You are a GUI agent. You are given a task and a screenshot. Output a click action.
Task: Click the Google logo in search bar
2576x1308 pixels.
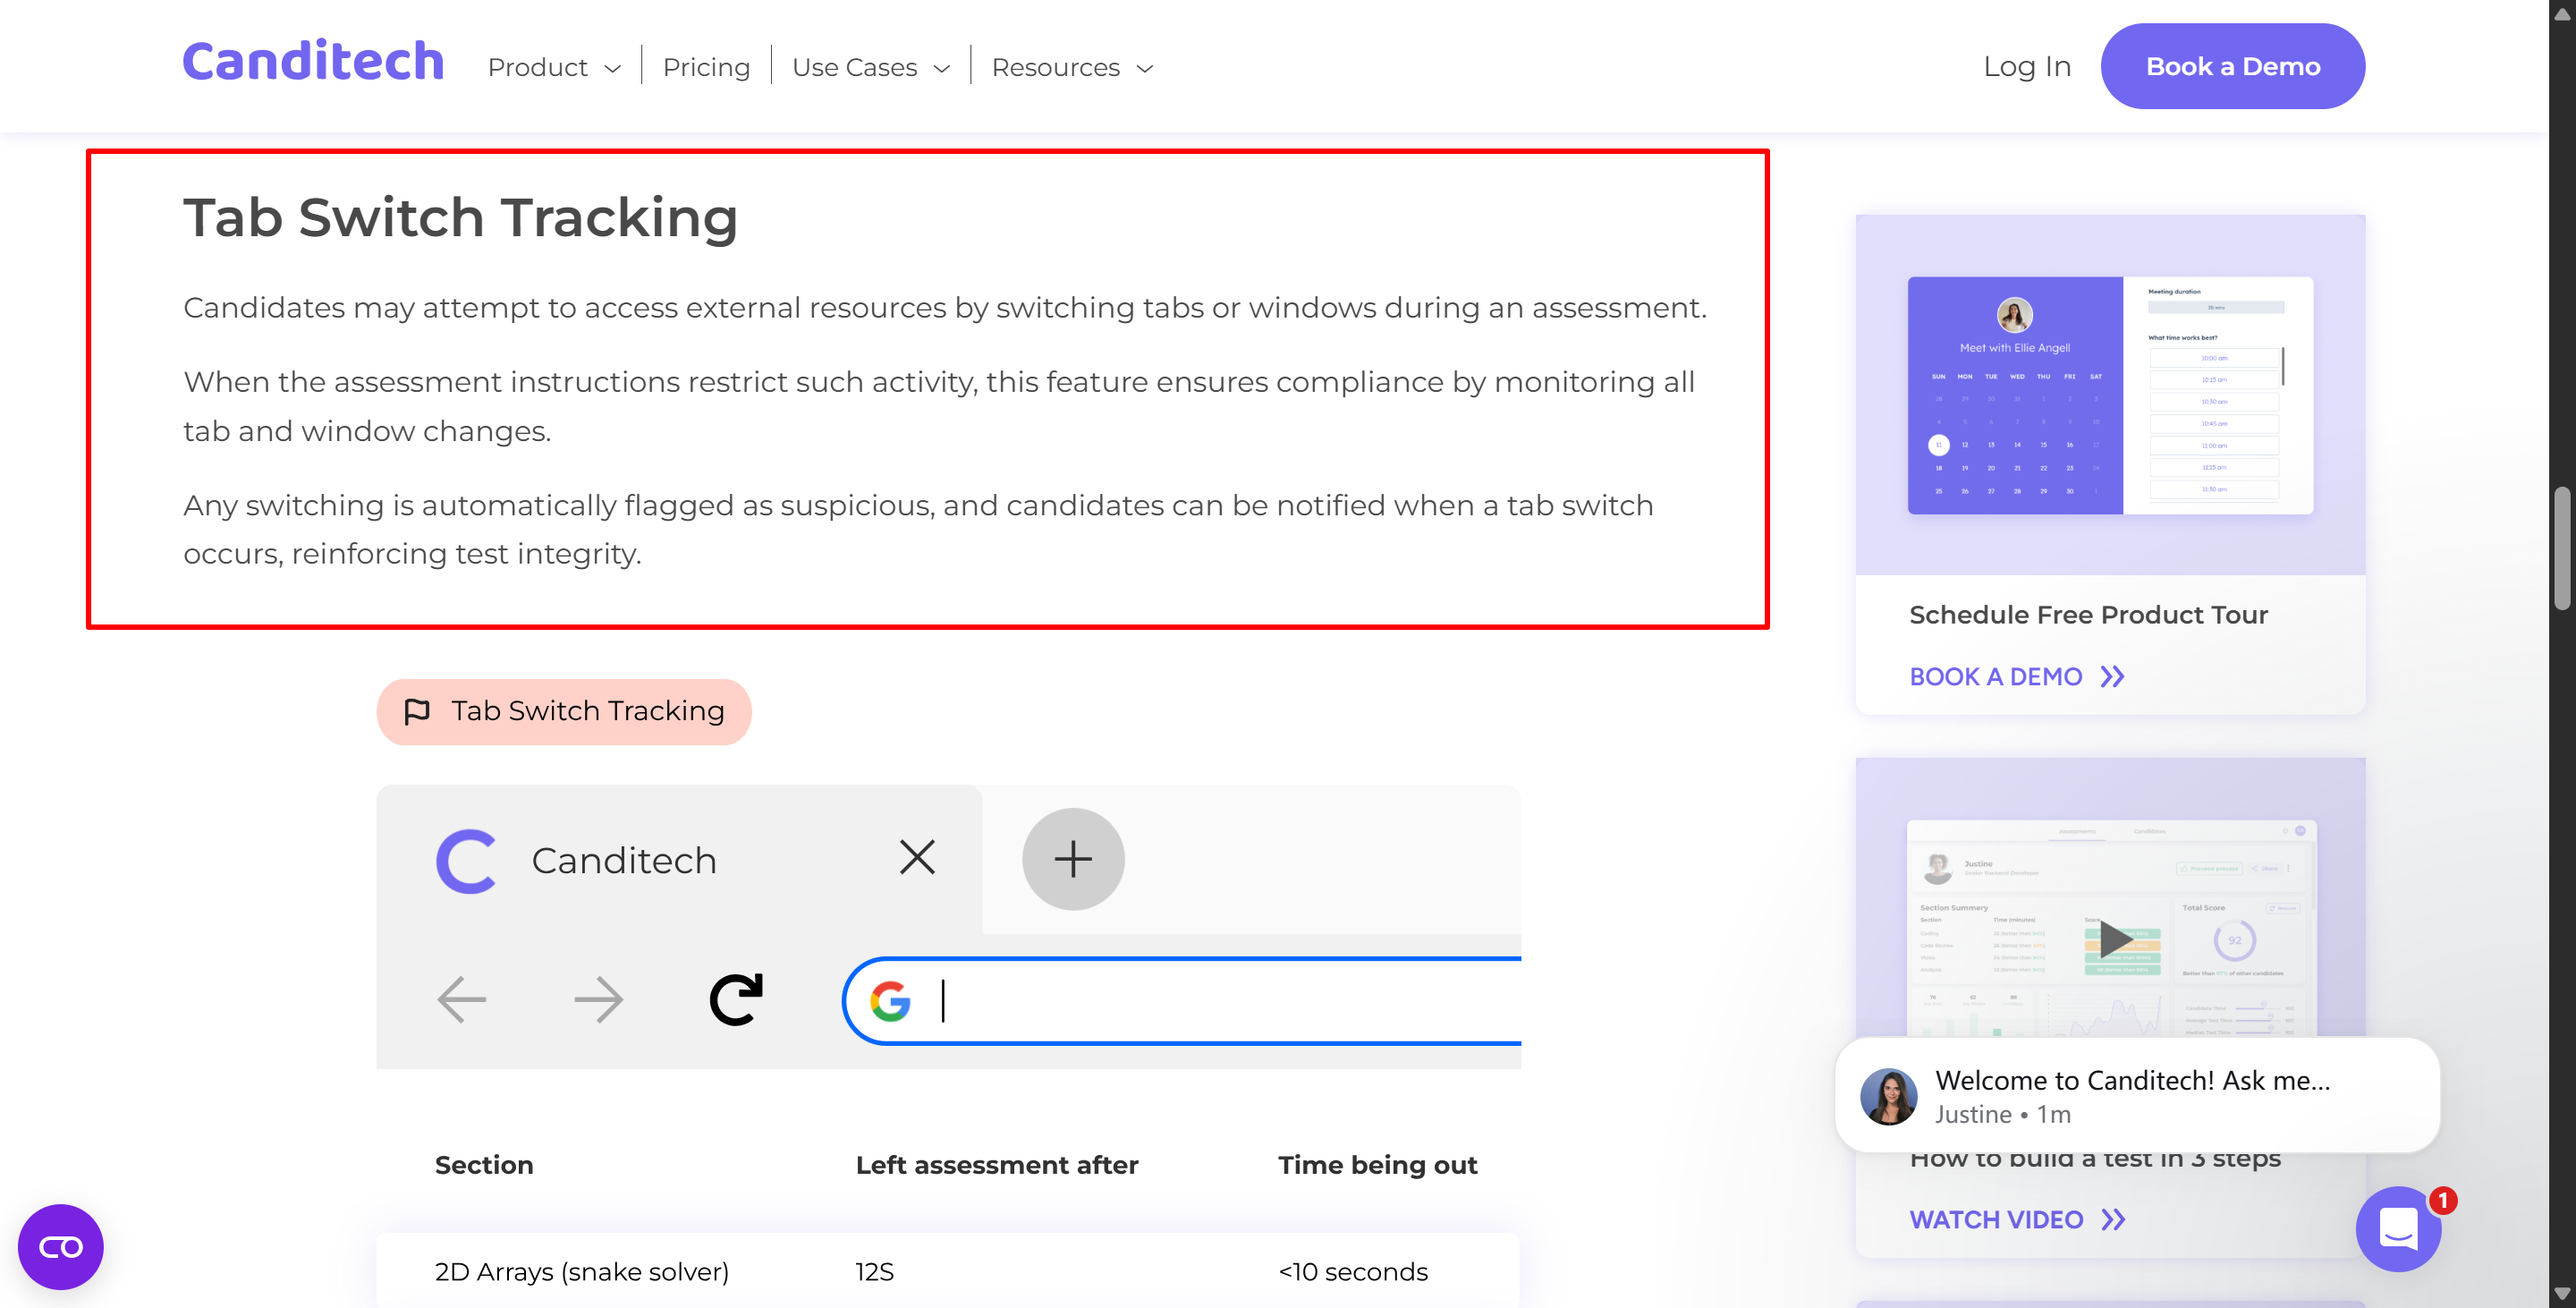coord(890,1001)
